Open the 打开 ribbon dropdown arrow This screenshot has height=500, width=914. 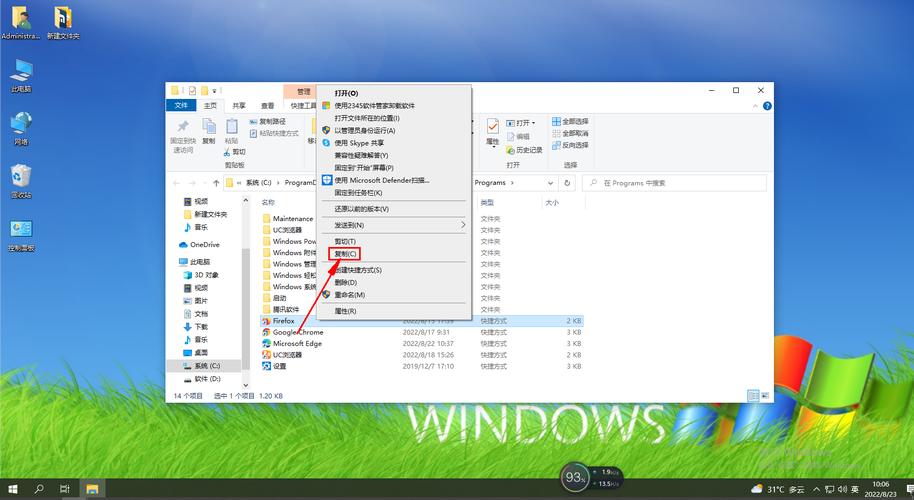tap(533, 123)
